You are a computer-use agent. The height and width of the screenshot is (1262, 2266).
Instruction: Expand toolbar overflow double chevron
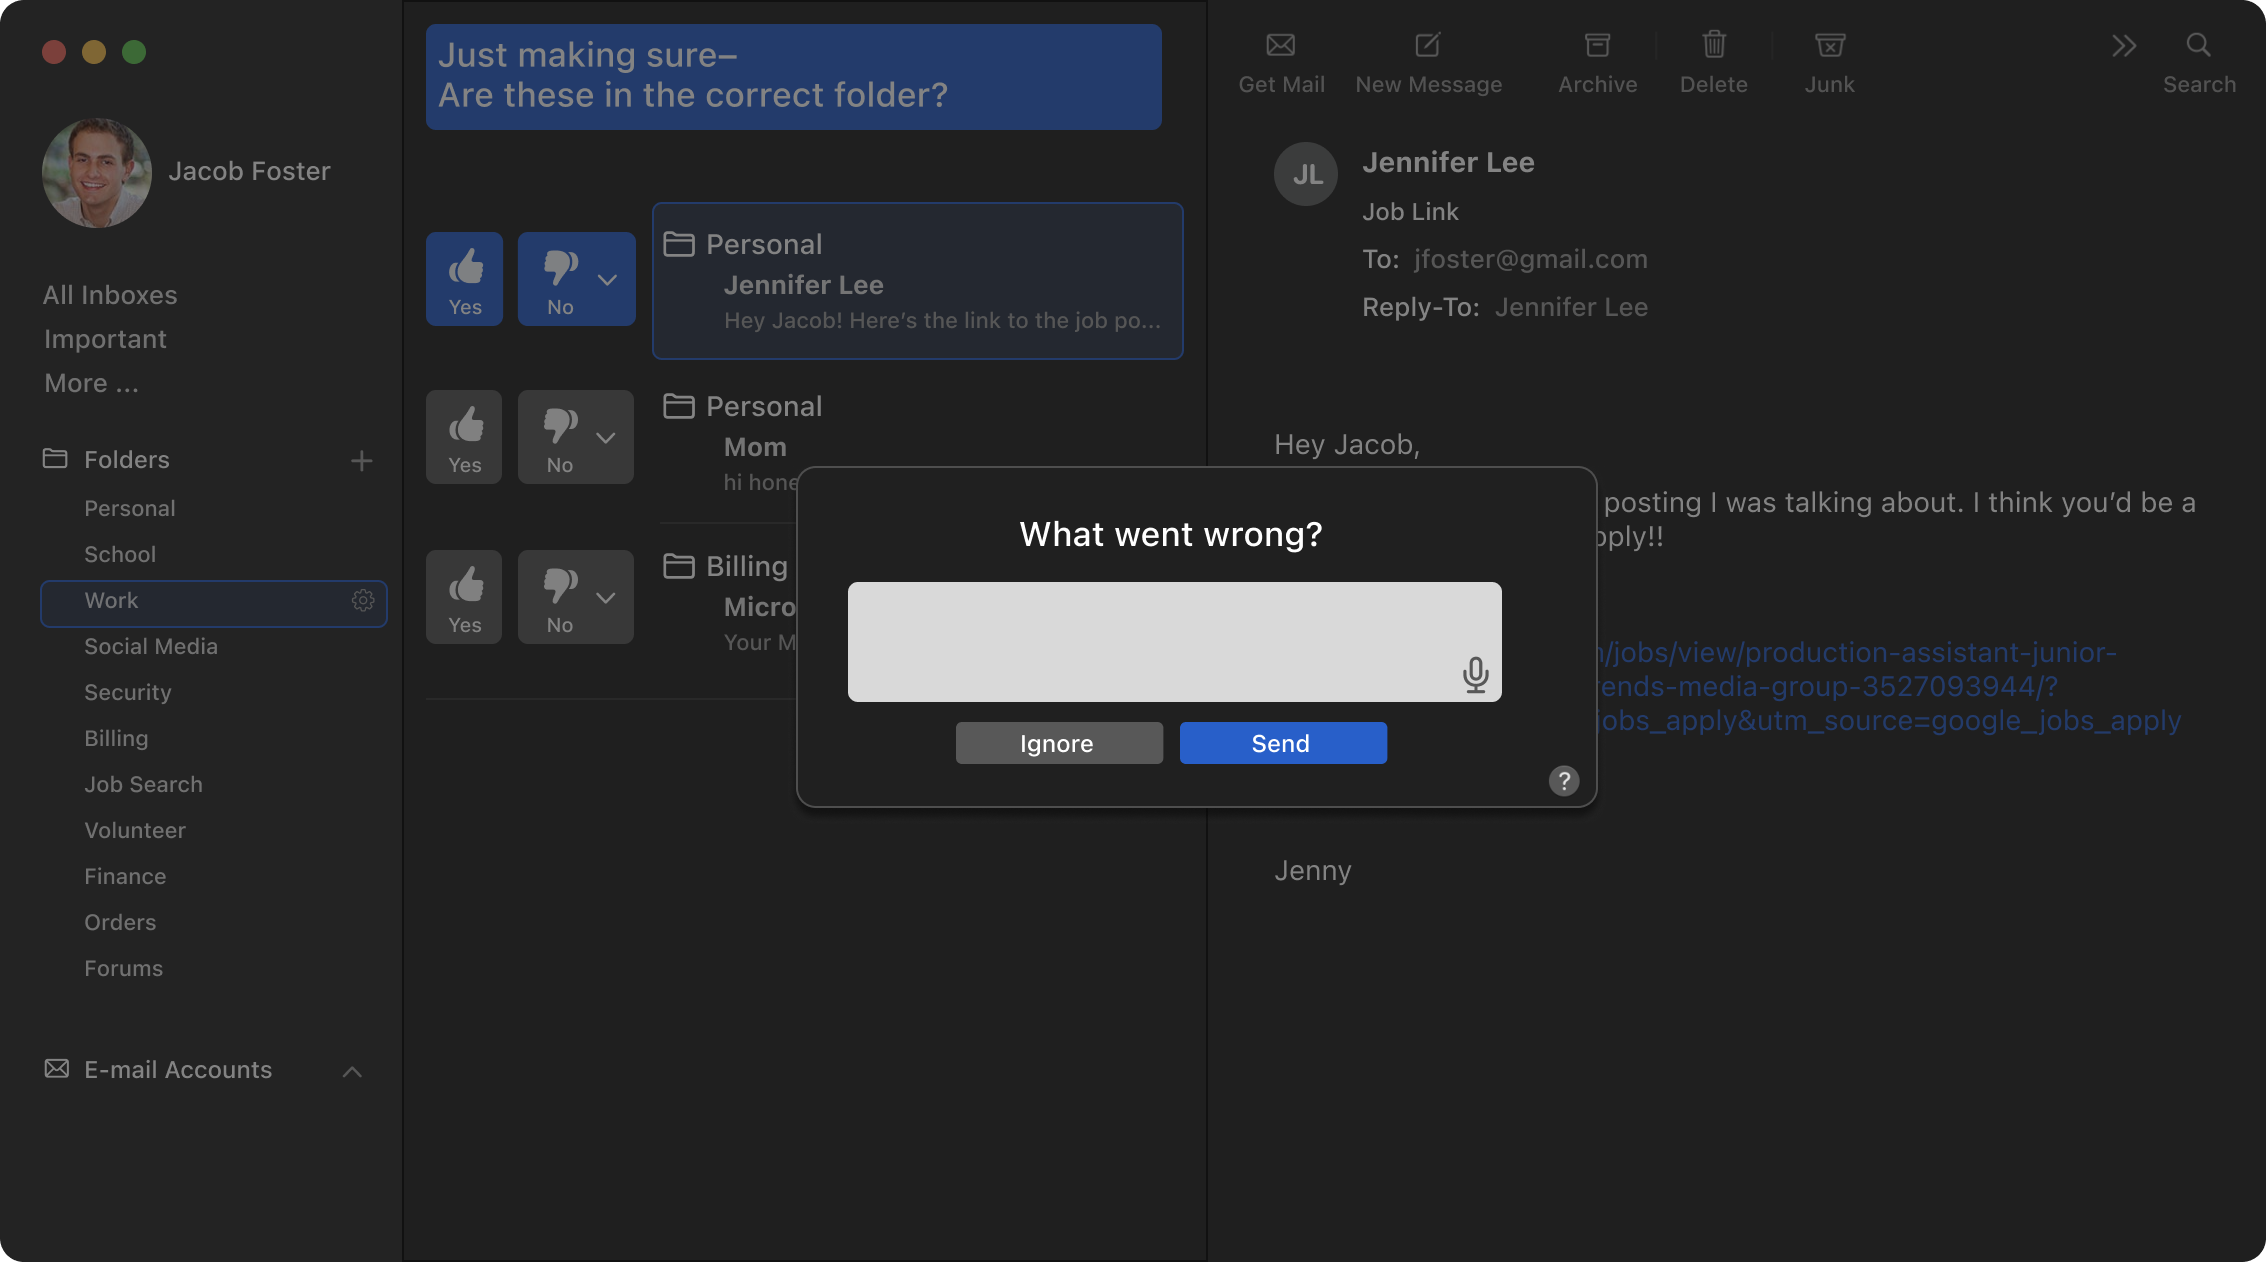coord(2123,45)
